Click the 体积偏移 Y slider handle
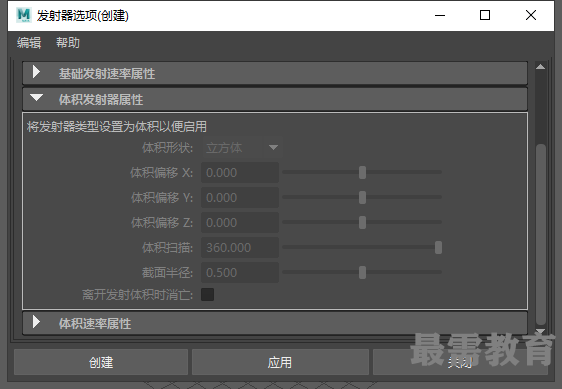This screenshot has height=389, width=562. click(362, 197)
